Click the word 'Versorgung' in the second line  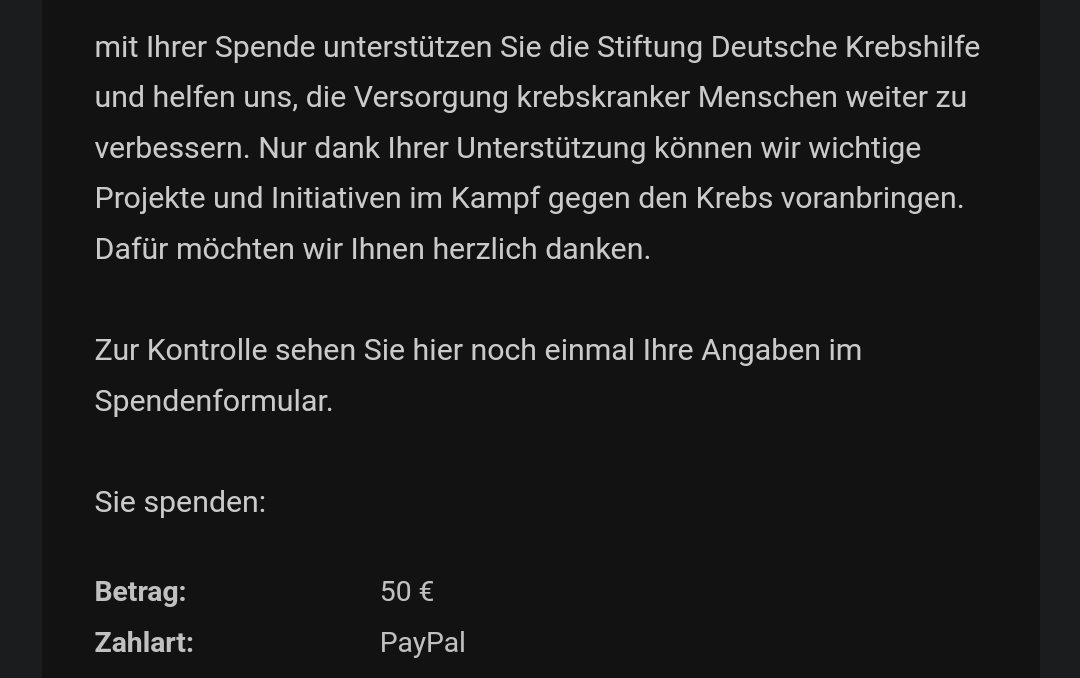pos(431,97)
